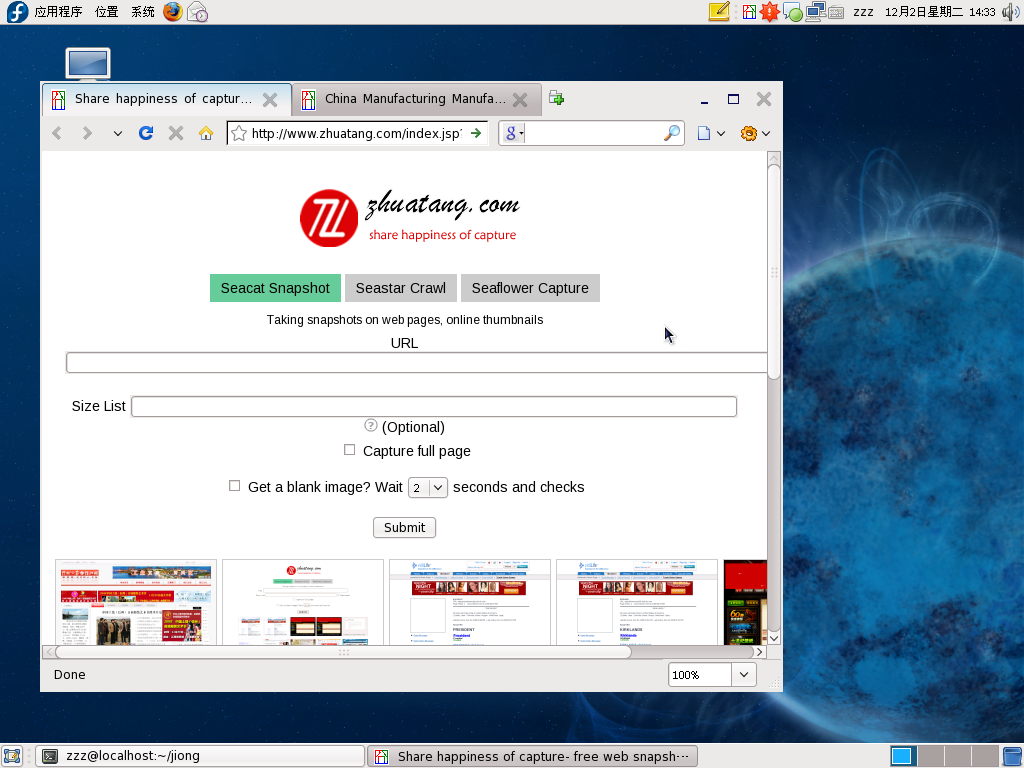Click the scroll right arrow
The height and width of the screenshot is (768, 1024).
click(x=760, y=652)
